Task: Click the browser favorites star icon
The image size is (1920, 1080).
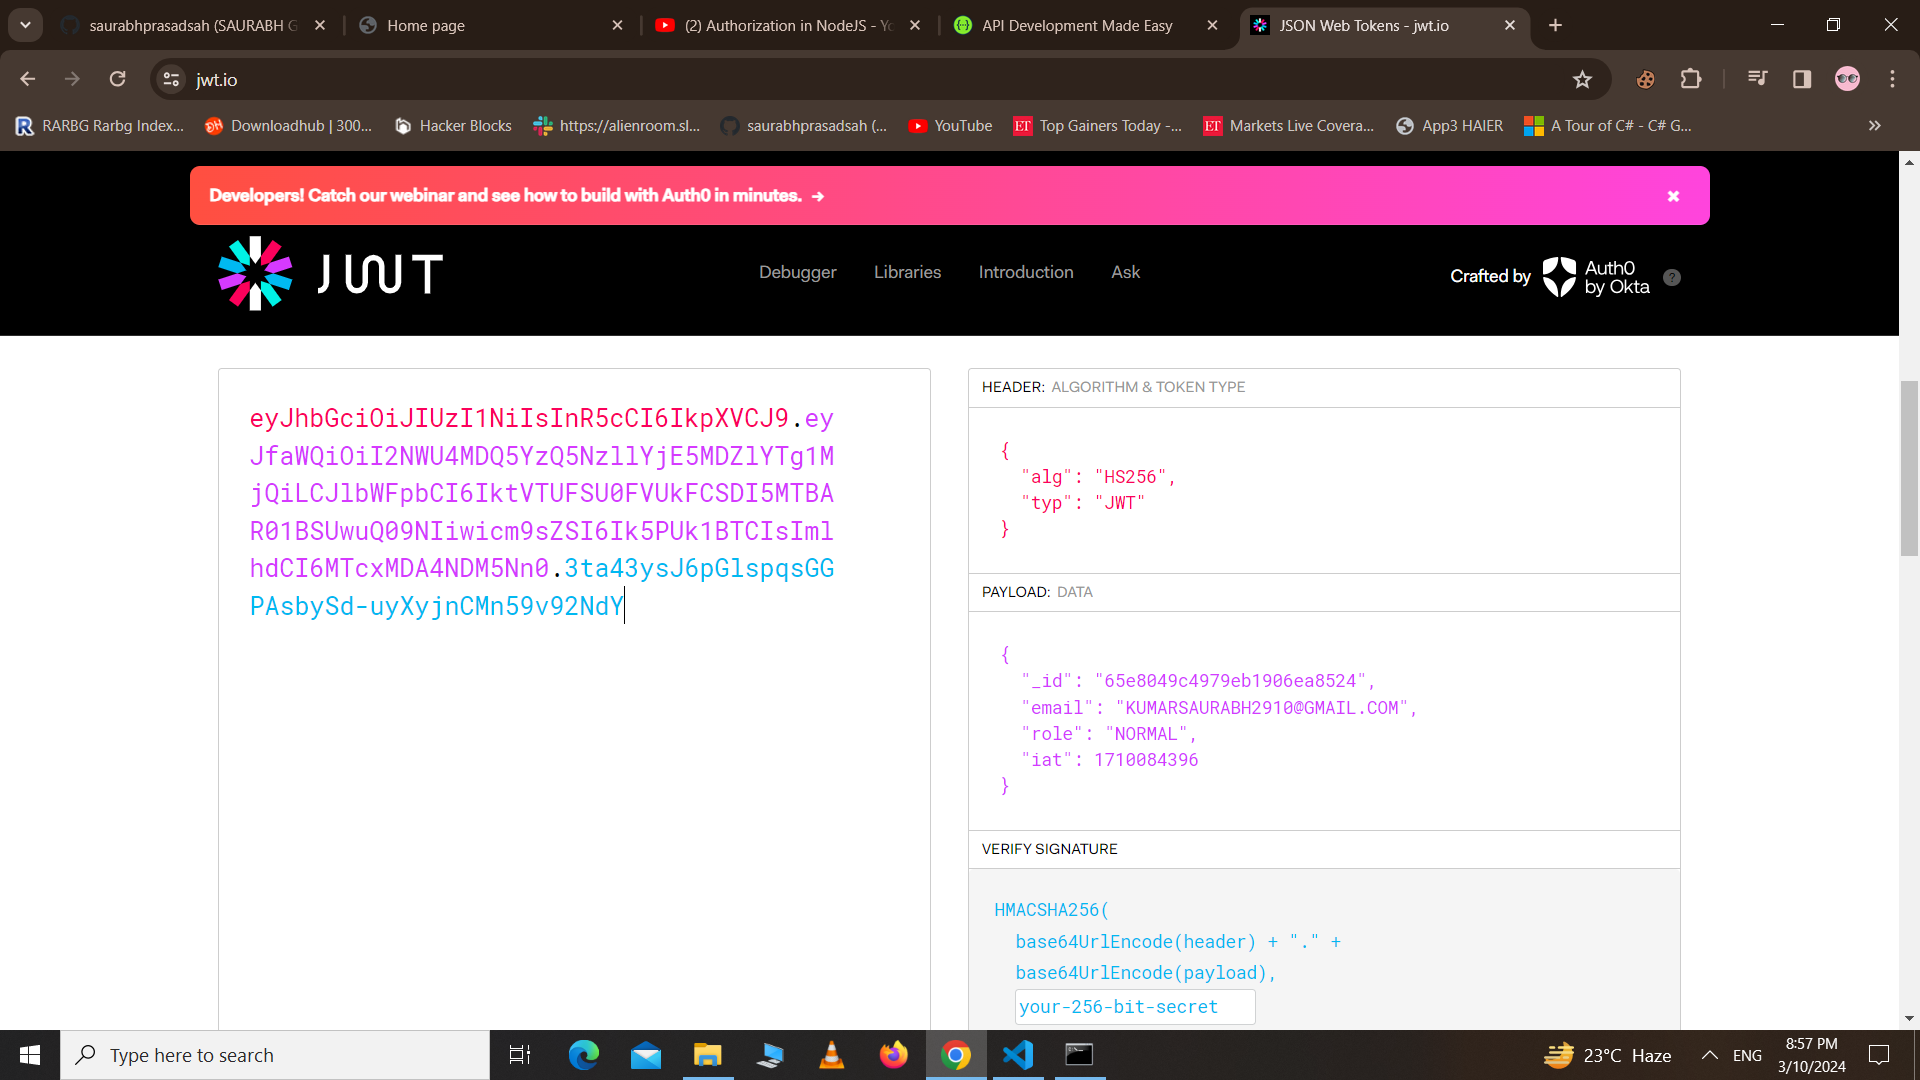Action: click(1582, 79)
